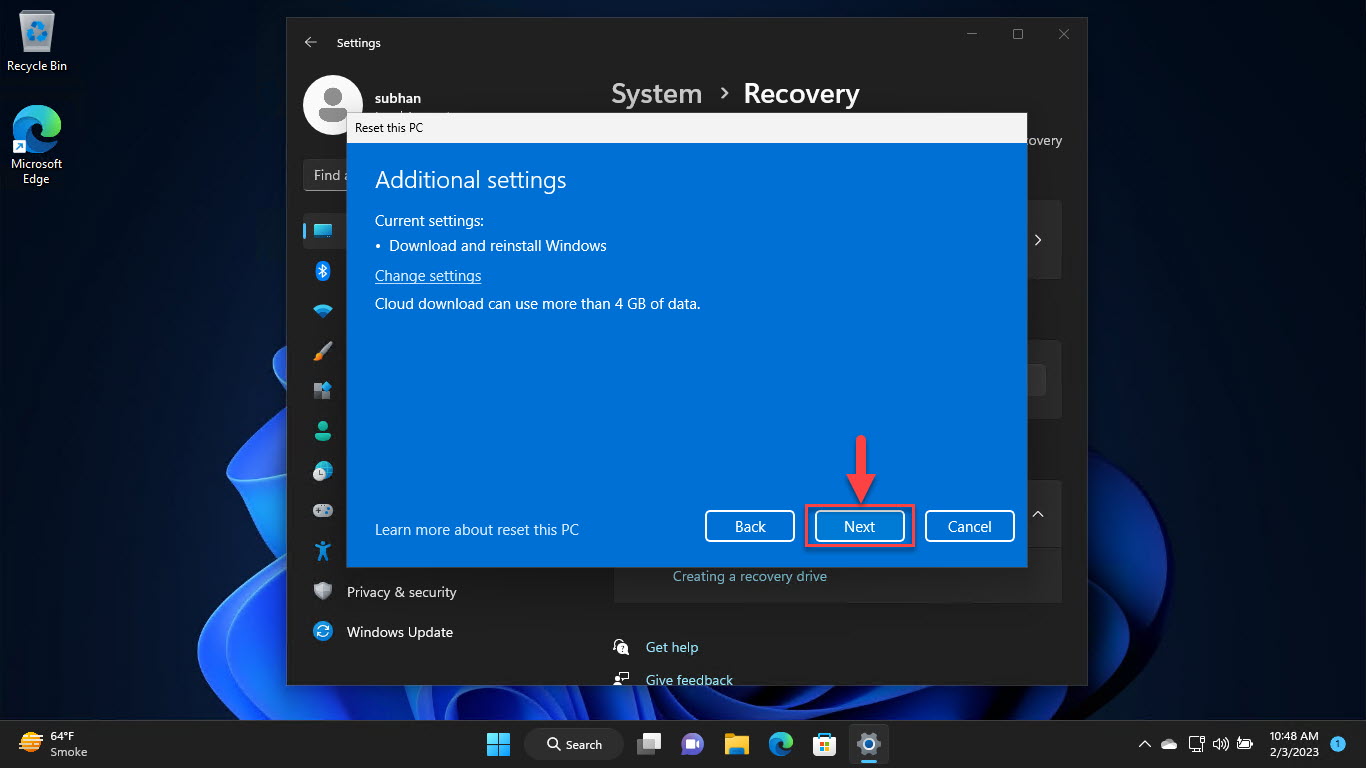
Task: Click the Find a setting search box
Action: (325, 175)
